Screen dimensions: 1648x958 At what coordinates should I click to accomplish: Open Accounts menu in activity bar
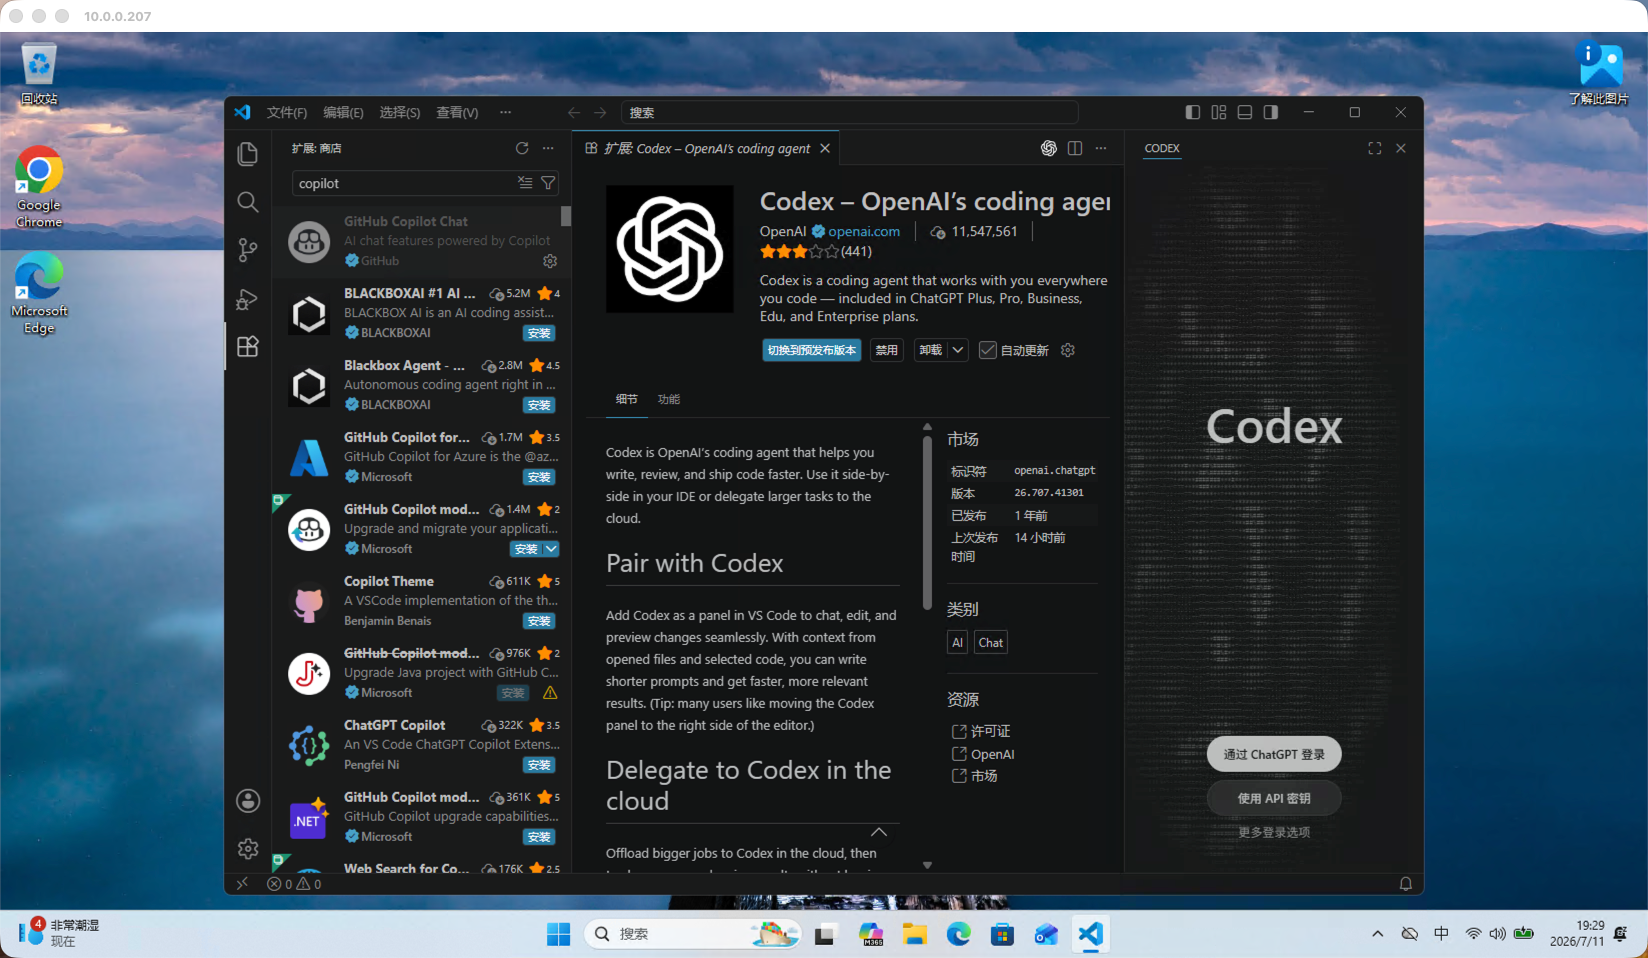point(248,801)
